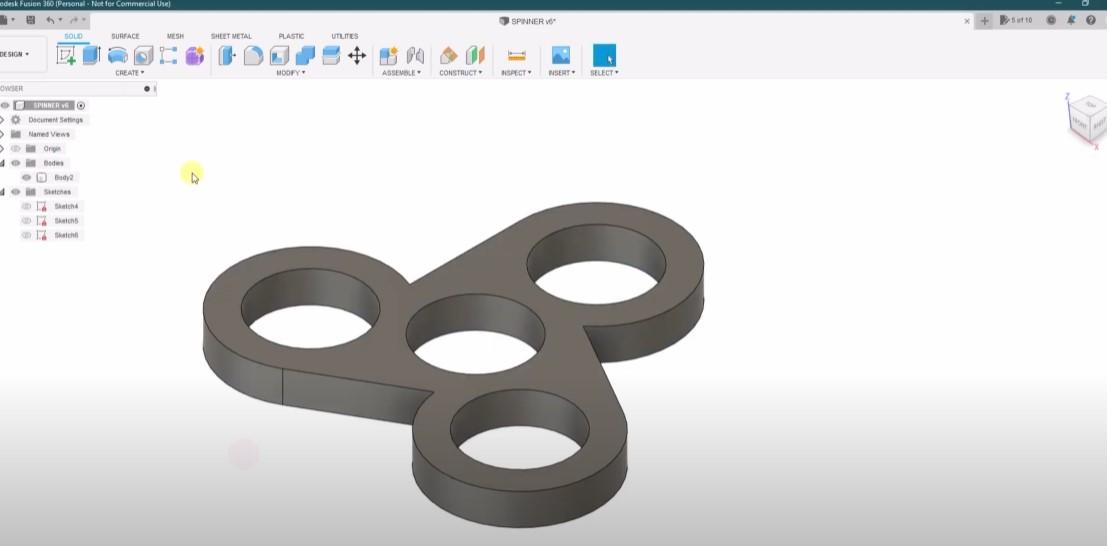The width and height of the screenshot is (1107, 546).
Task: Select the Extrude tool
Action: [x=92, y=55]
